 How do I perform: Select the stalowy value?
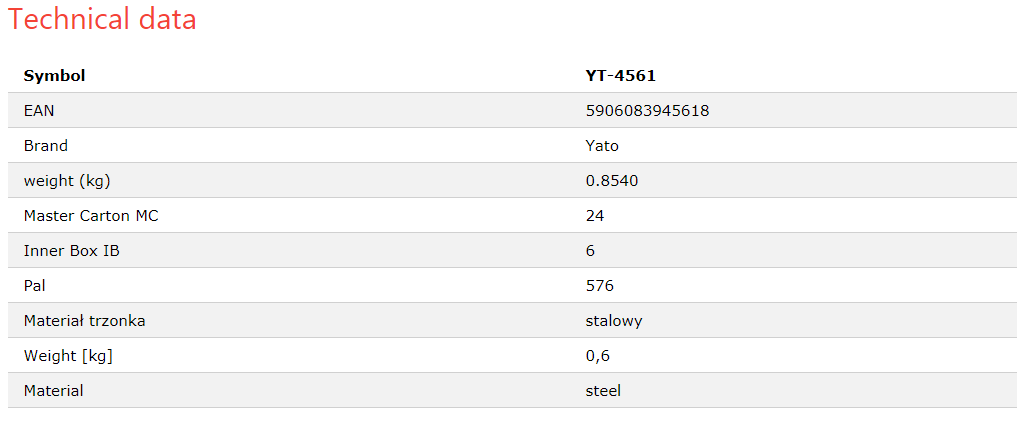click(614, 321)
